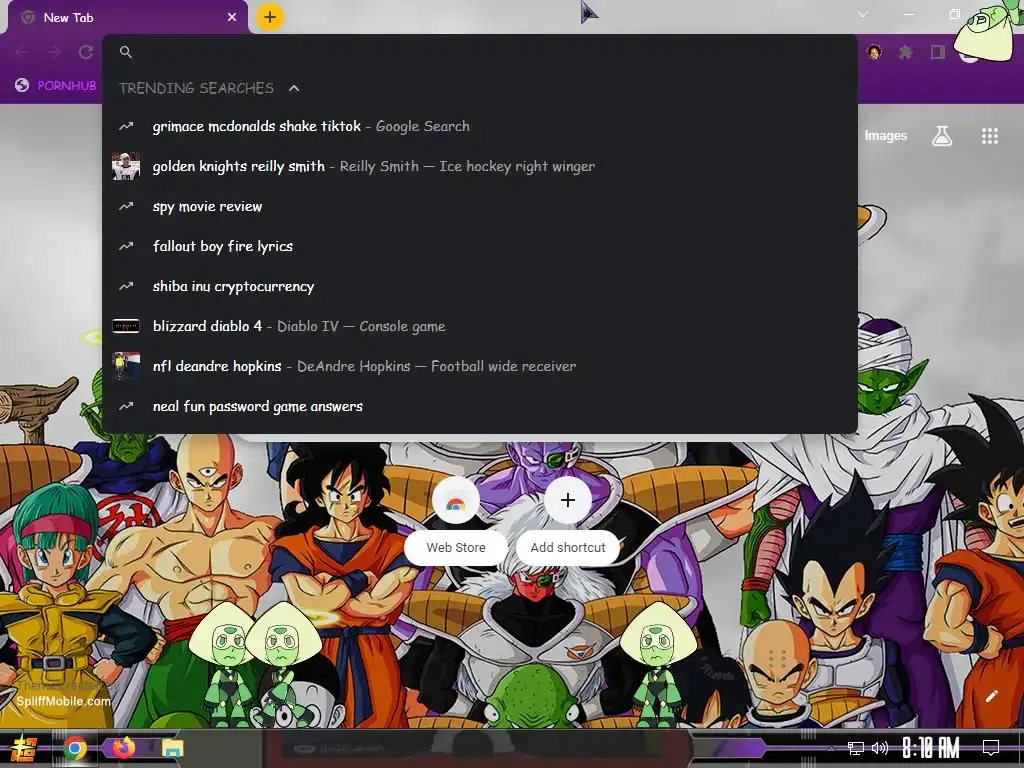Open the Web Store shortcut
The height and width of the screenshot is (768, 1024).
coord(456,521)
